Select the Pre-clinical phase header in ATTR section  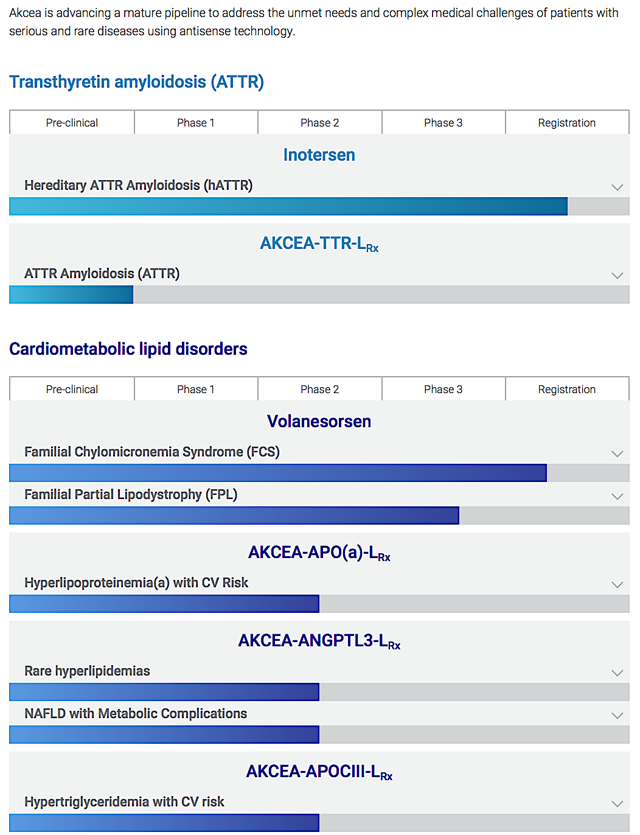click(71, 122)
